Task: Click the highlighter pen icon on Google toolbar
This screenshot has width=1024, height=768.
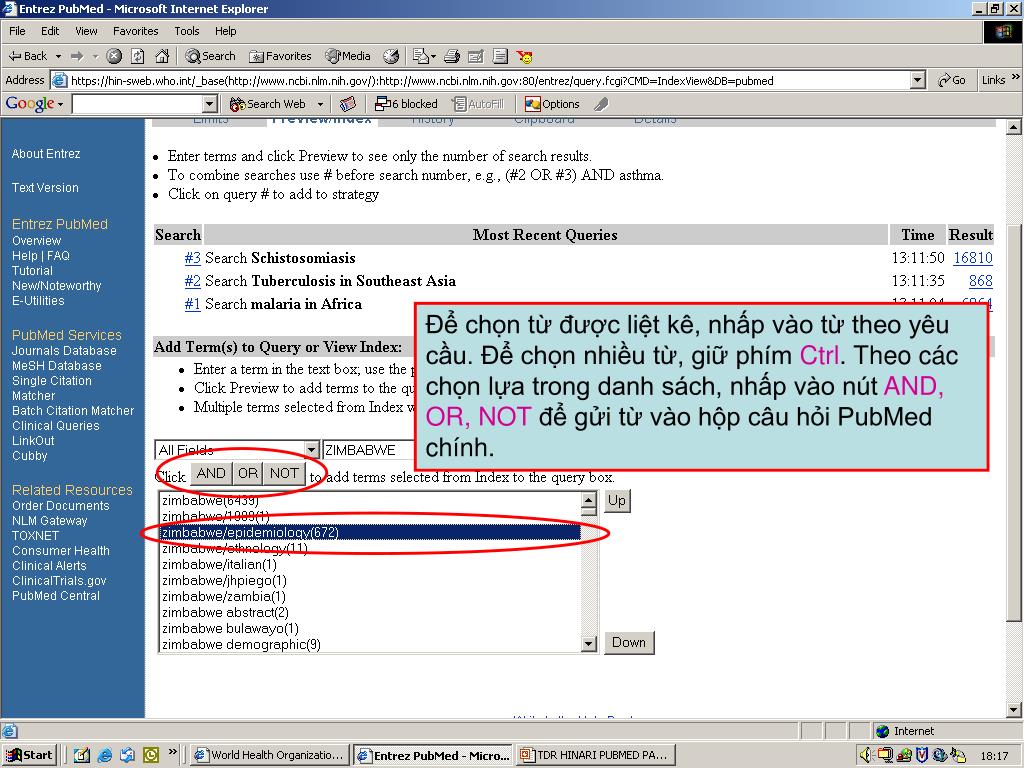Action: (601, 104)
